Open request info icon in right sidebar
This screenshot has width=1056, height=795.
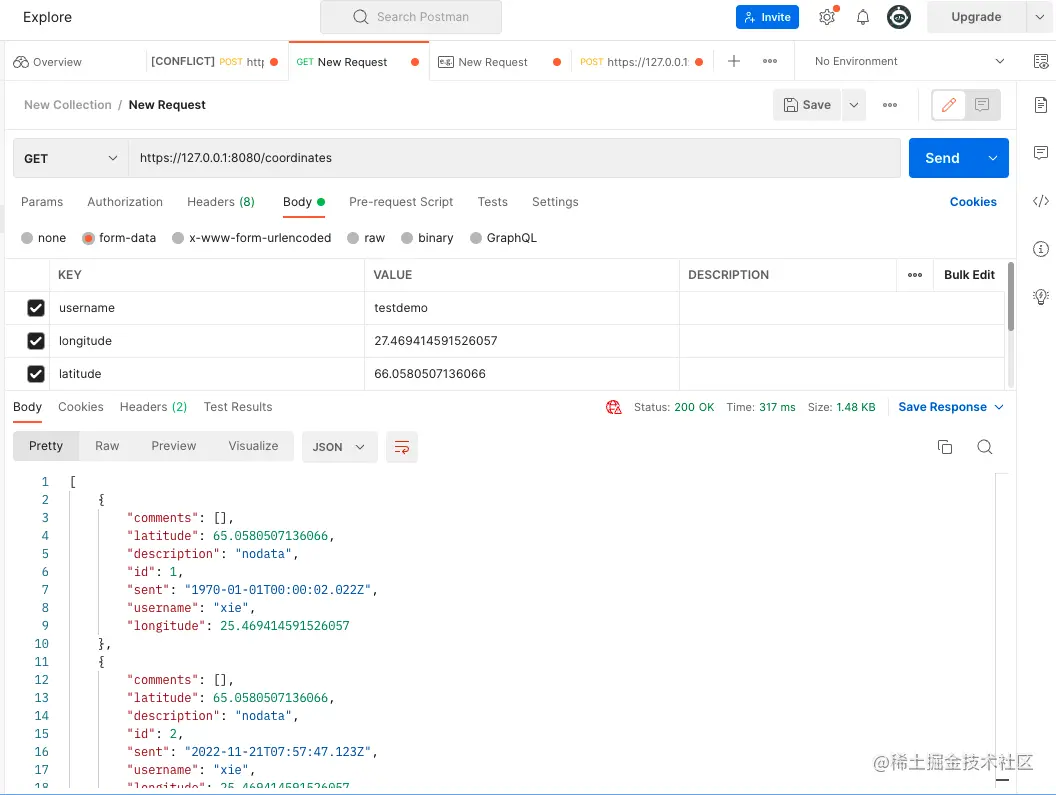tap(1041, 249)
